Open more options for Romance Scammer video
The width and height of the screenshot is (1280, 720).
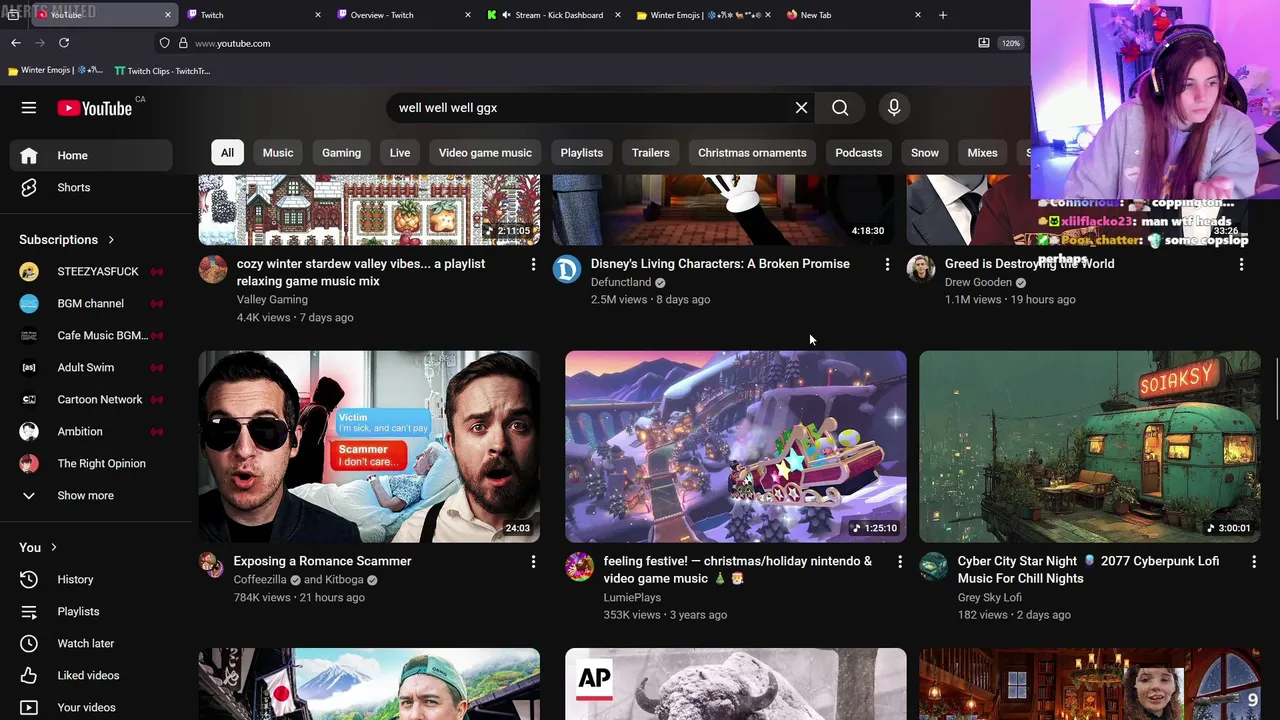pos(533,562)
